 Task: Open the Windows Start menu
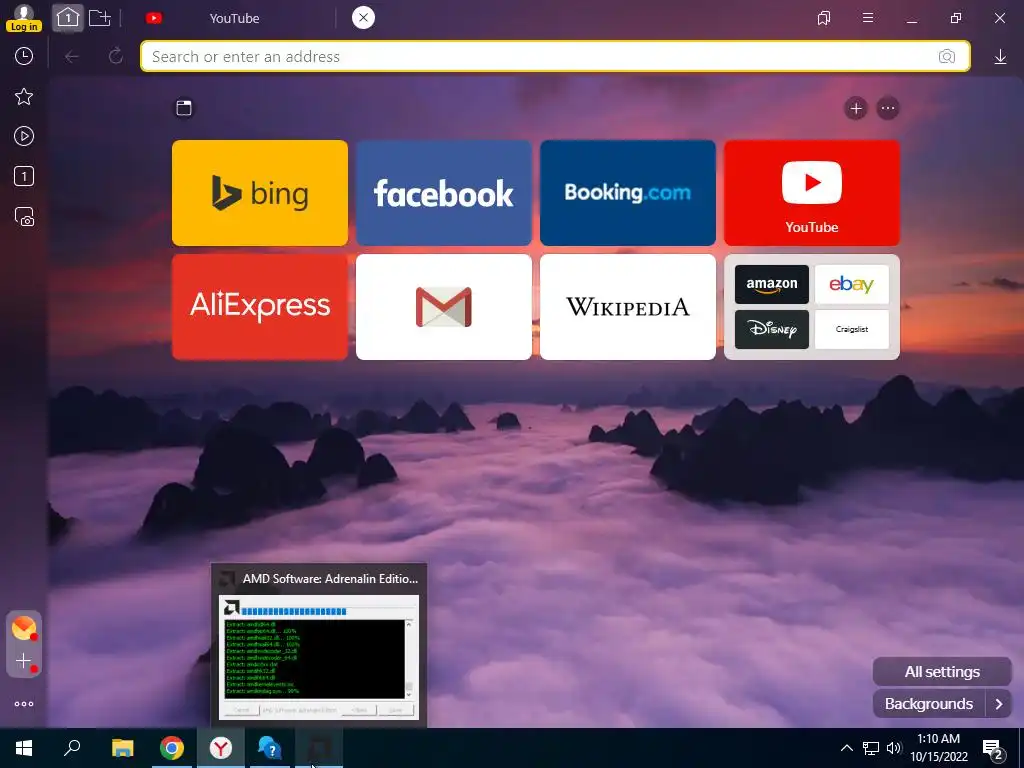tap(24, 748)
